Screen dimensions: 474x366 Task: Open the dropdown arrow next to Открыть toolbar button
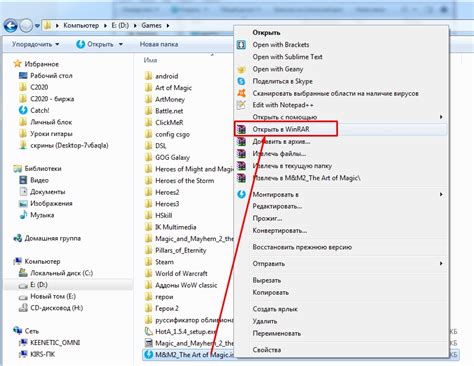coord(121,44)
